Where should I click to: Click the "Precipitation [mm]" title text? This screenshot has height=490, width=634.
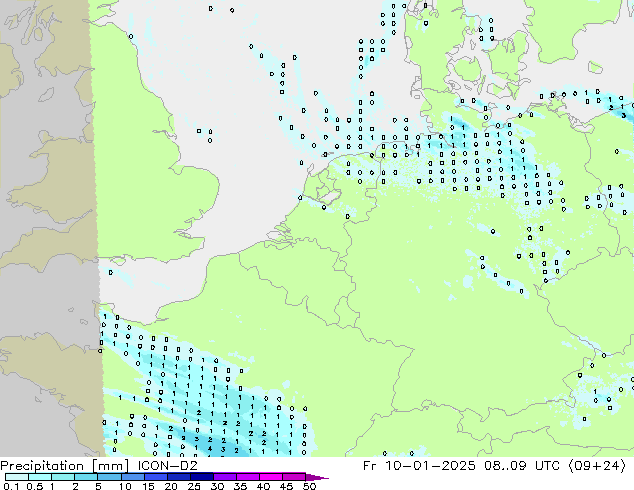click(65, 466)
